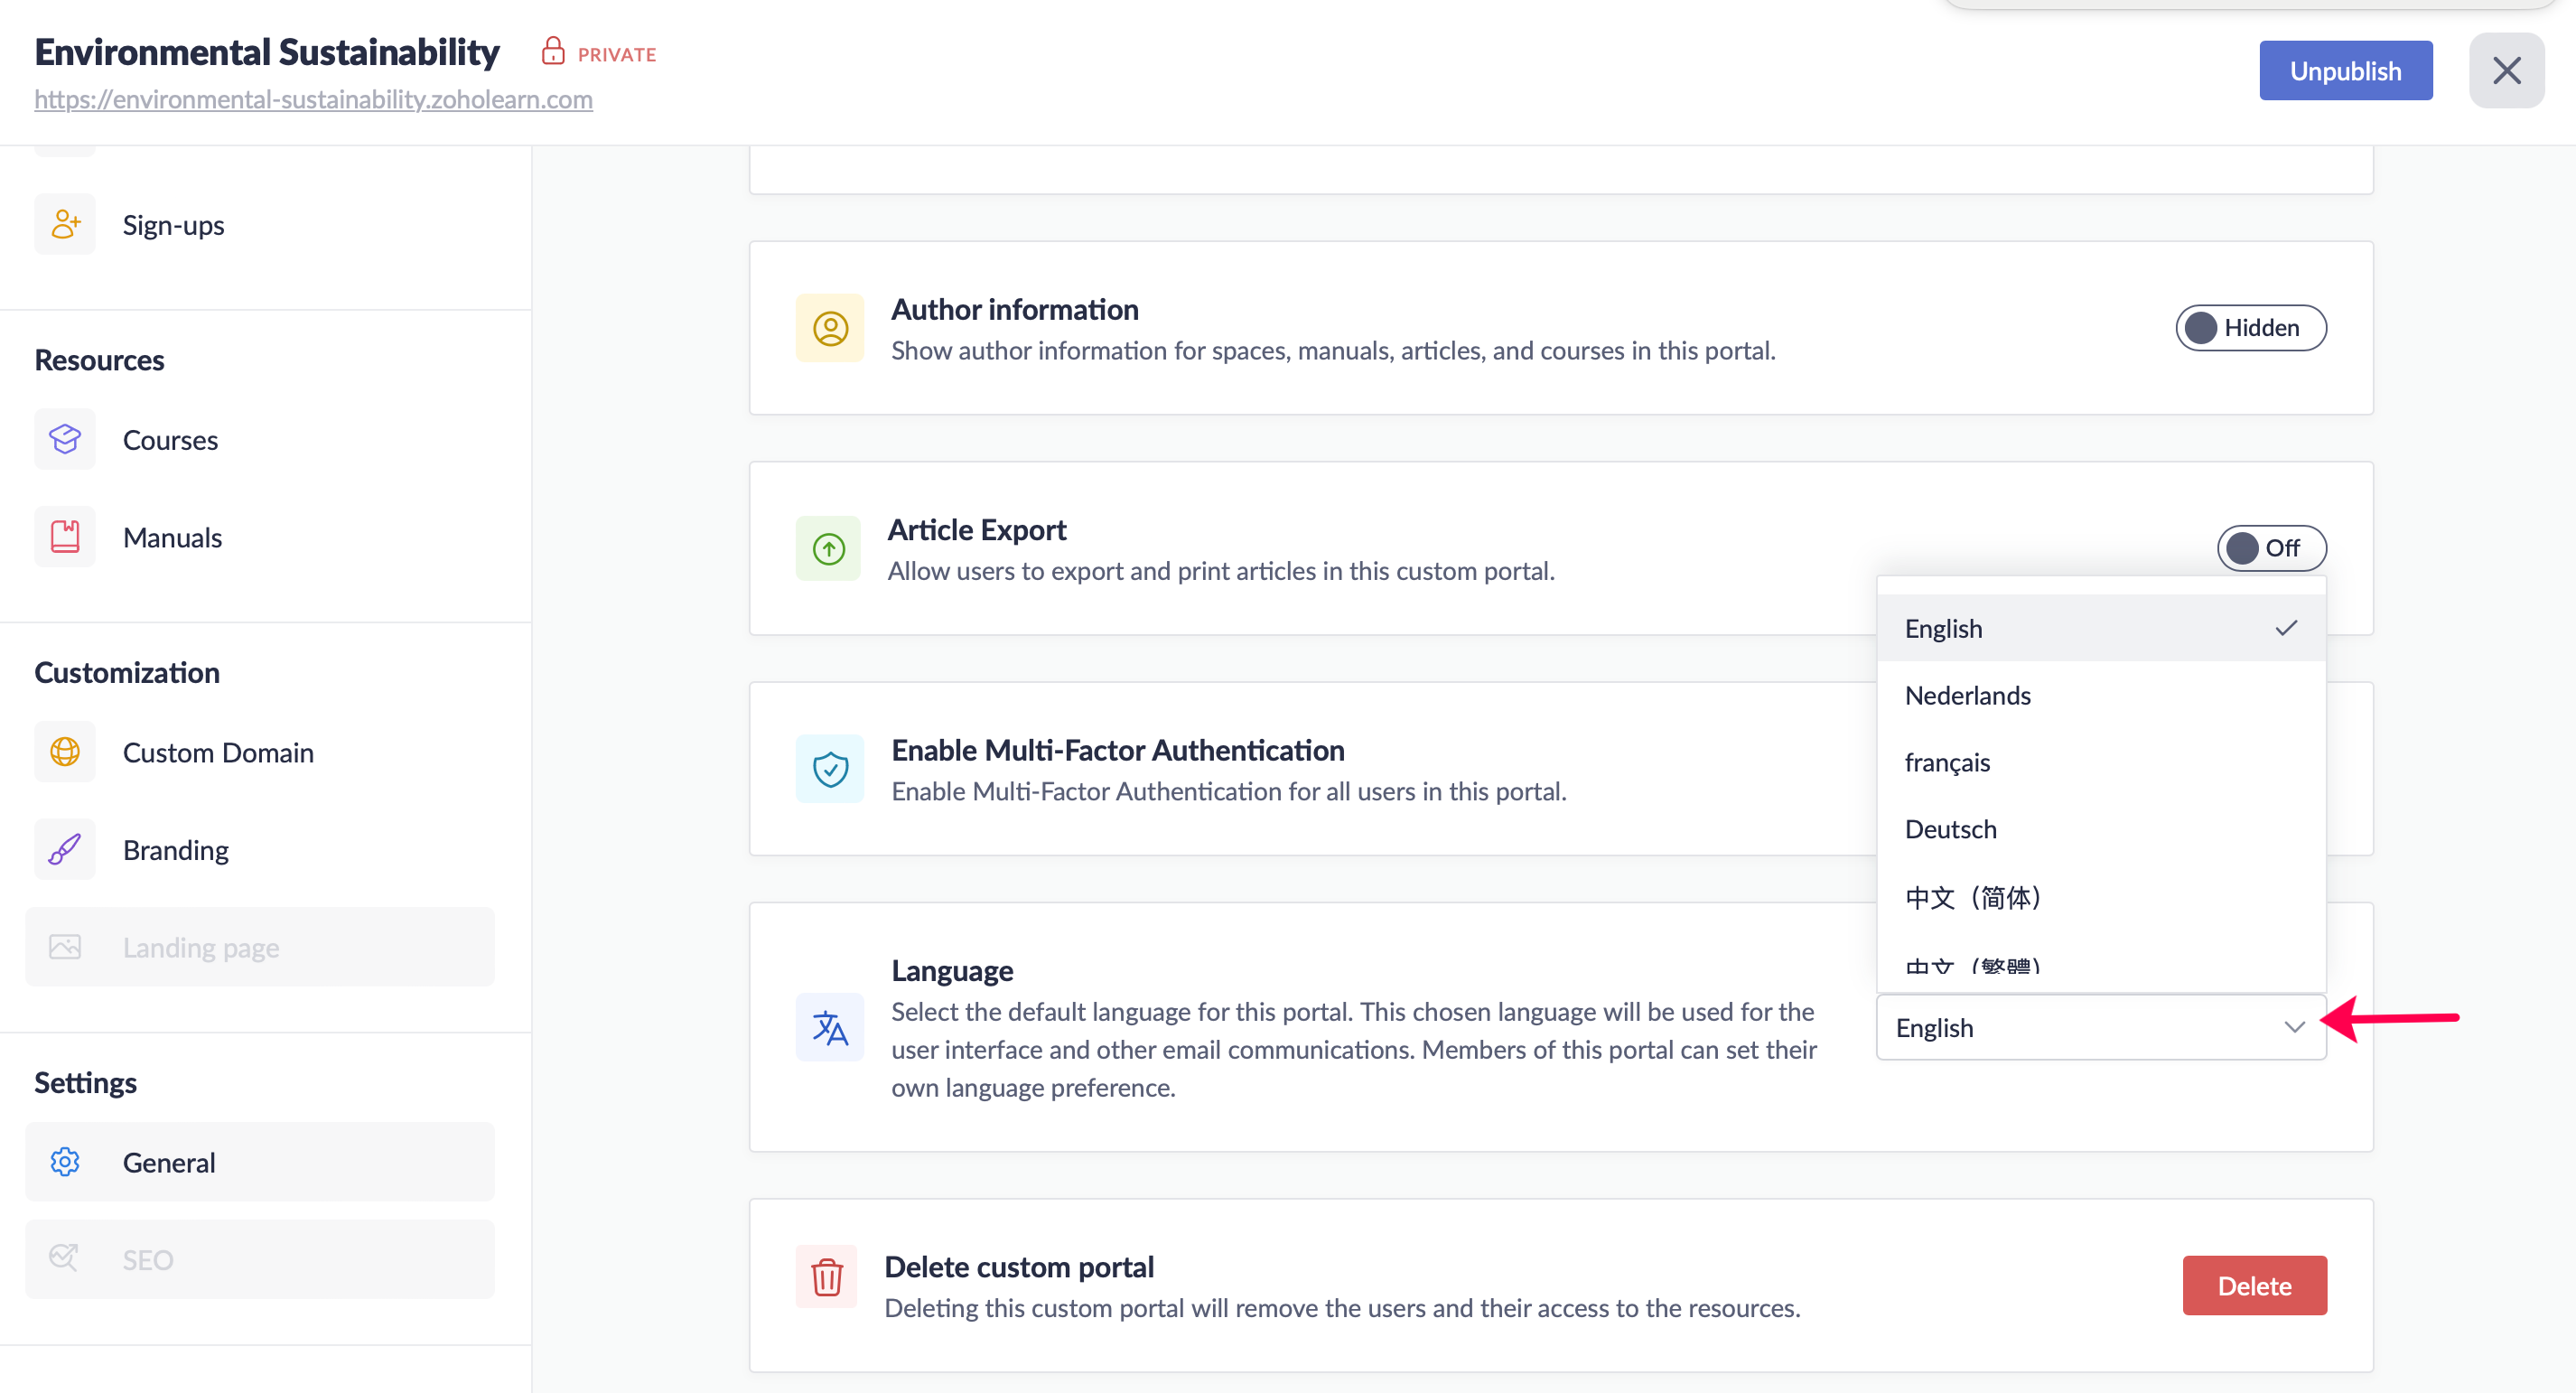Select français language option
This screenshot has width=2576, height=1393.
[x=1947, y=762]
